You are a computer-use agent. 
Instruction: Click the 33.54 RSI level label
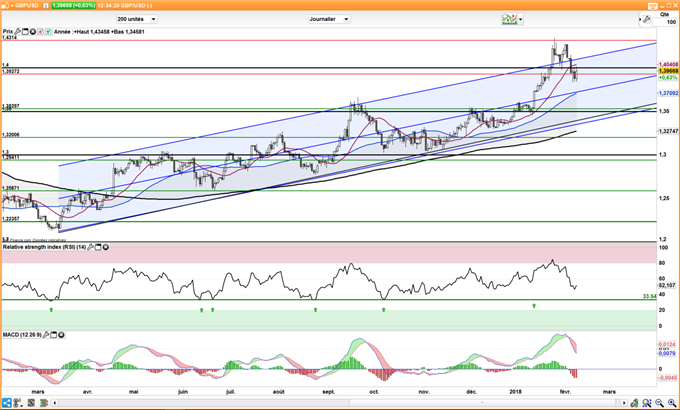coord(649,296)
